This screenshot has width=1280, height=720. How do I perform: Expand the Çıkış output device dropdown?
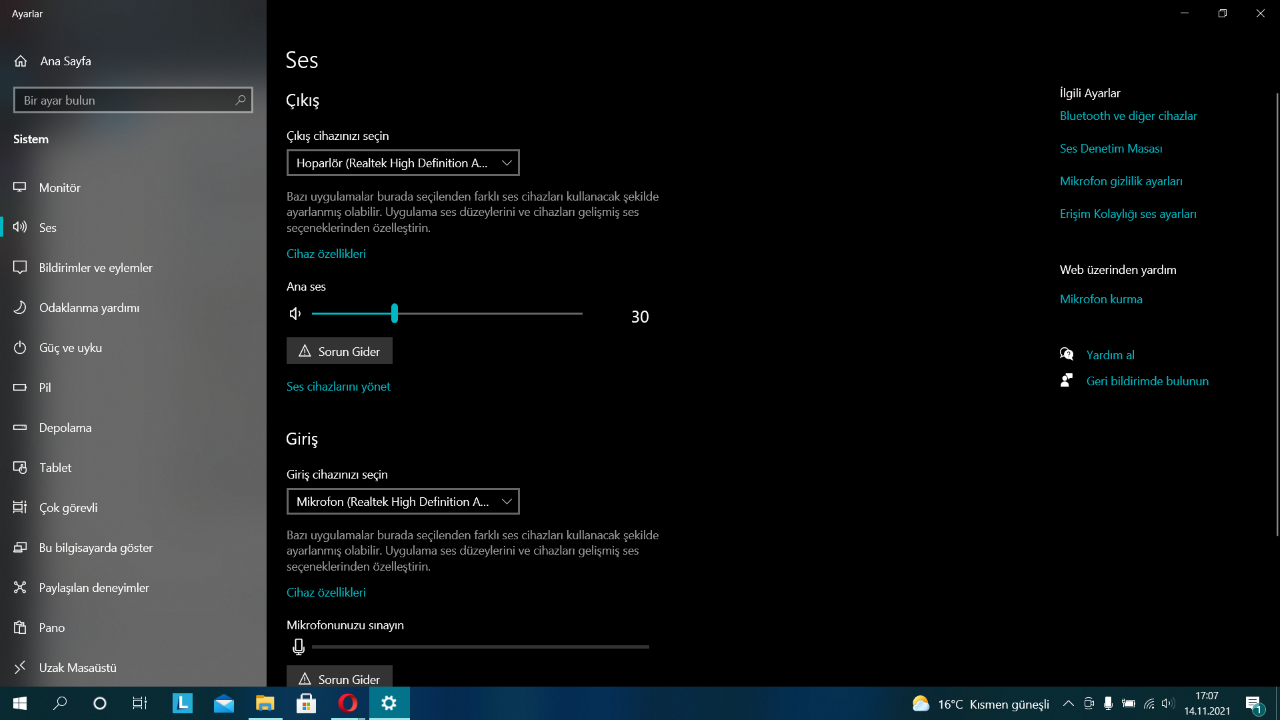(x=403, y=163)
